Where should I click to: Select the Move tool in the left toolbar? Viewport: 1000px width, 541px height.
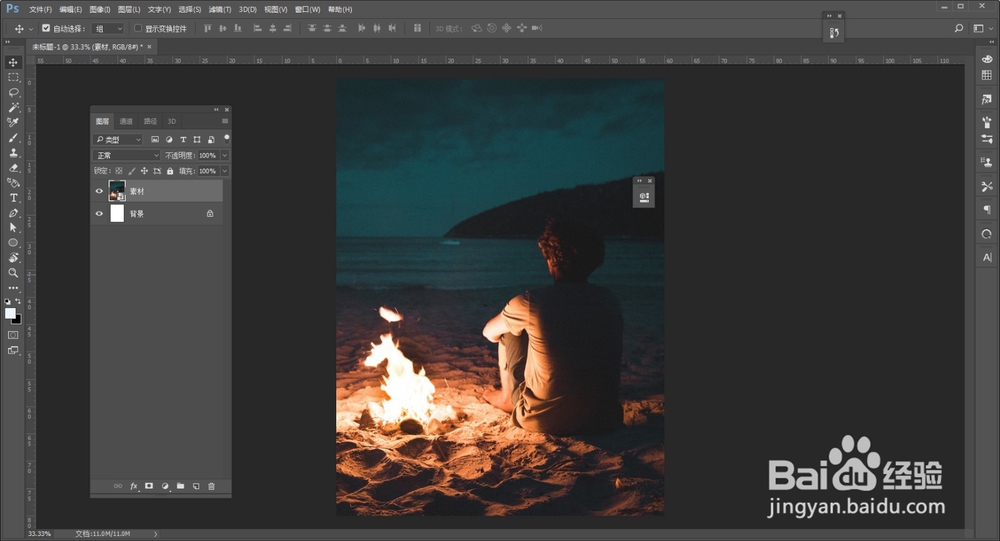tap(13, 62)
